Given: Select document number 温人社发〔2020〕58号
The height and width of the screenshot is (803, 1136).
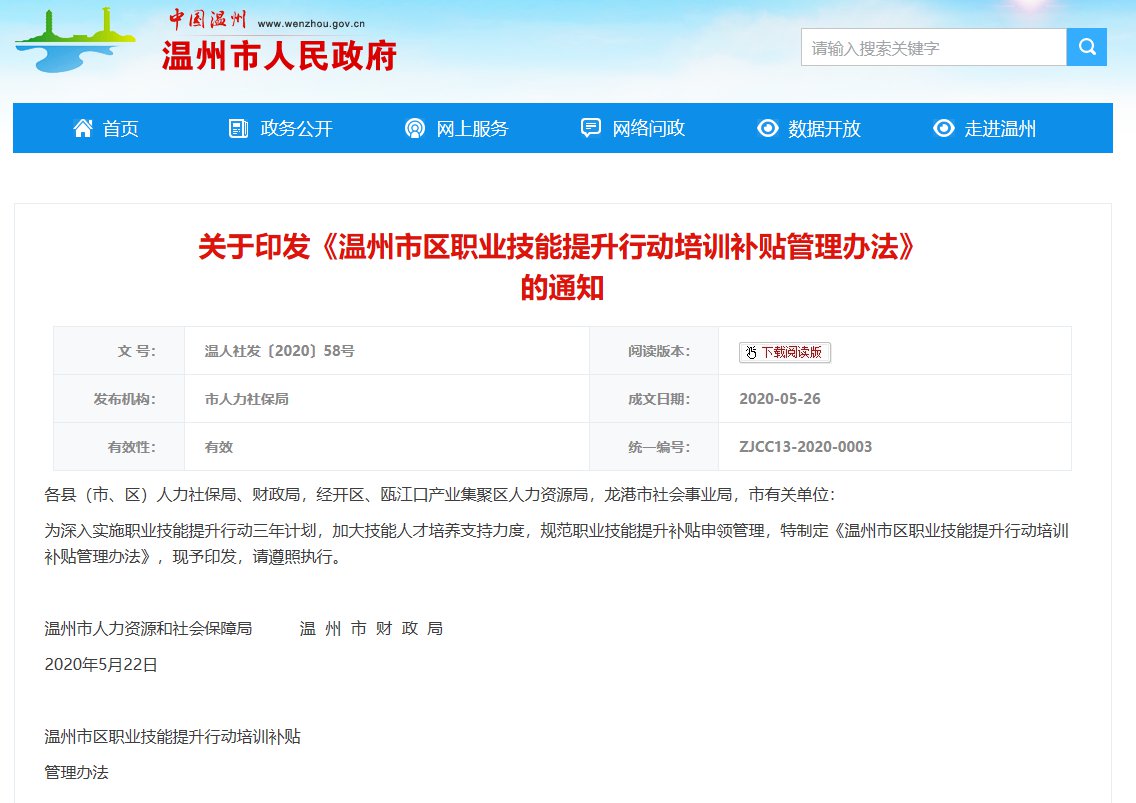Looking at the screenshot, I should point(280,351).
